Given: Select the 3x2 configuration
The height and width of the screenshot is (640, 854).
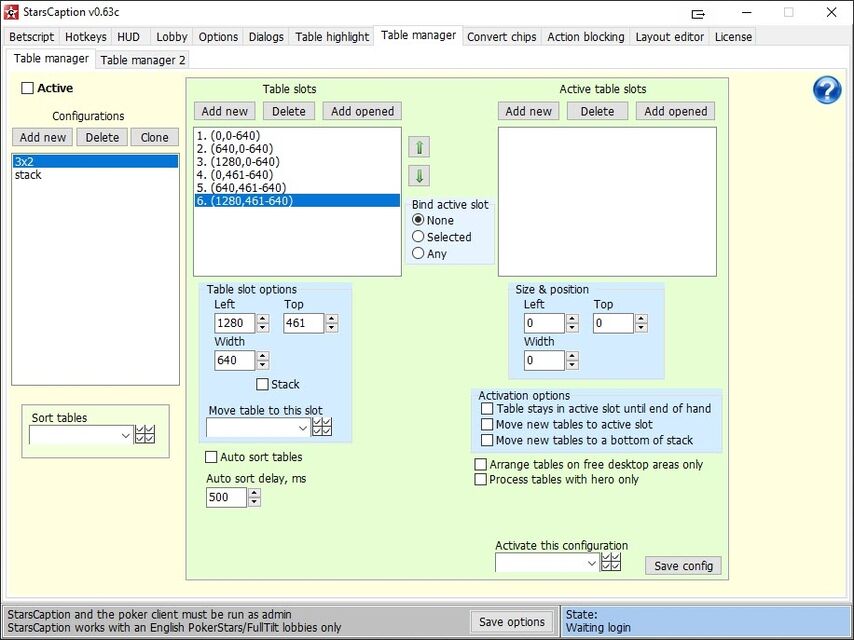Looking at the screenshot, I should point(96,161).
